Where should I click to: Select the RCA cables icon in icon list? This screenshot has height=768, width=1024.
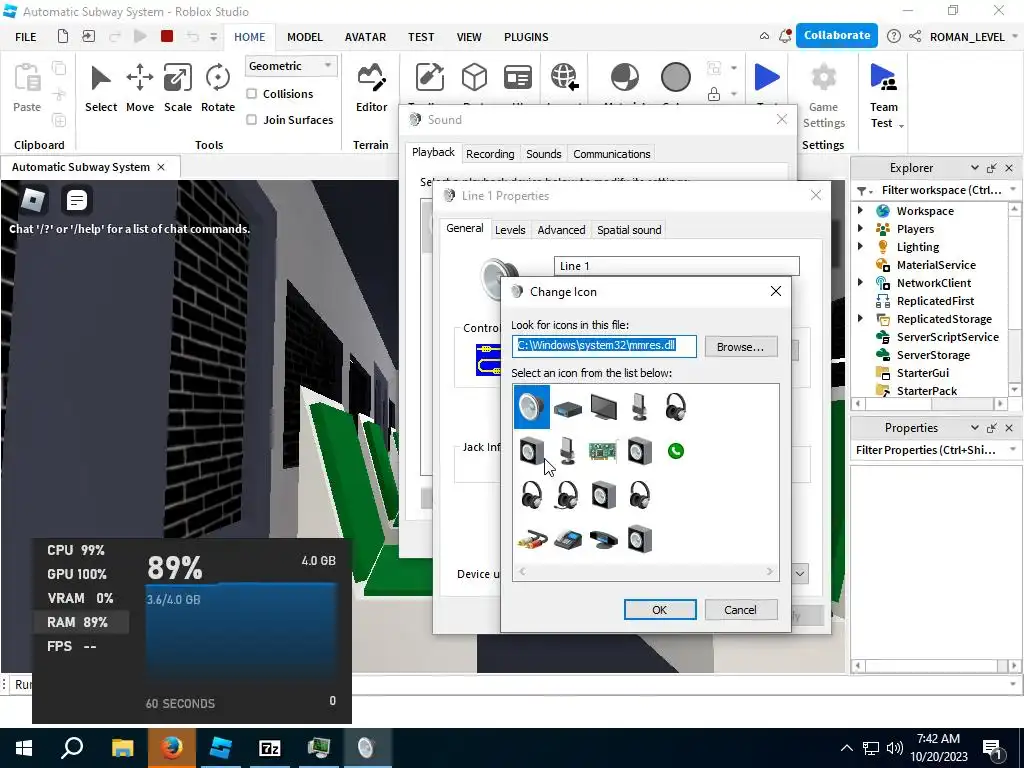click(532, 539)
